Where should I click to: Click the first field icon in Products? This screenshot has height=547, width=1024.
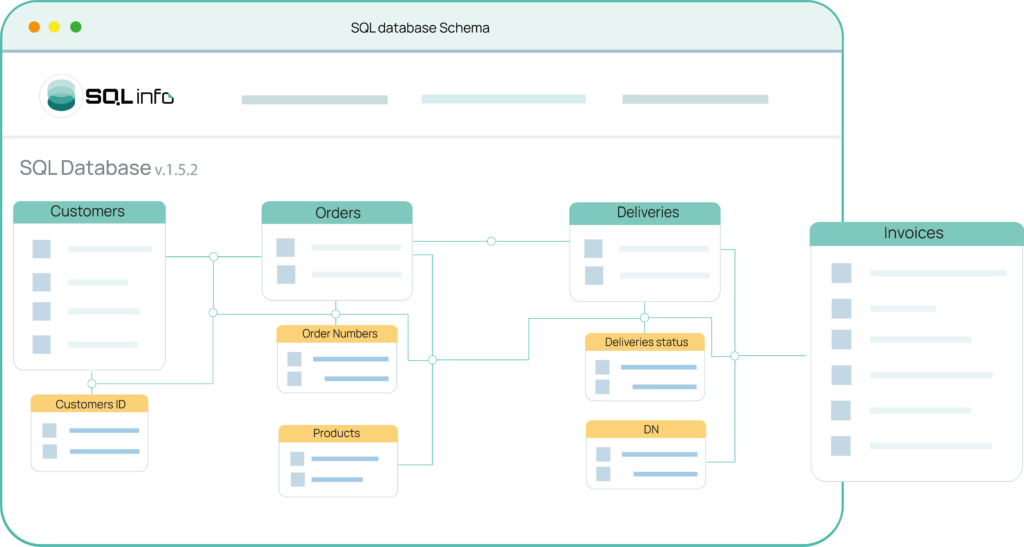297,459
